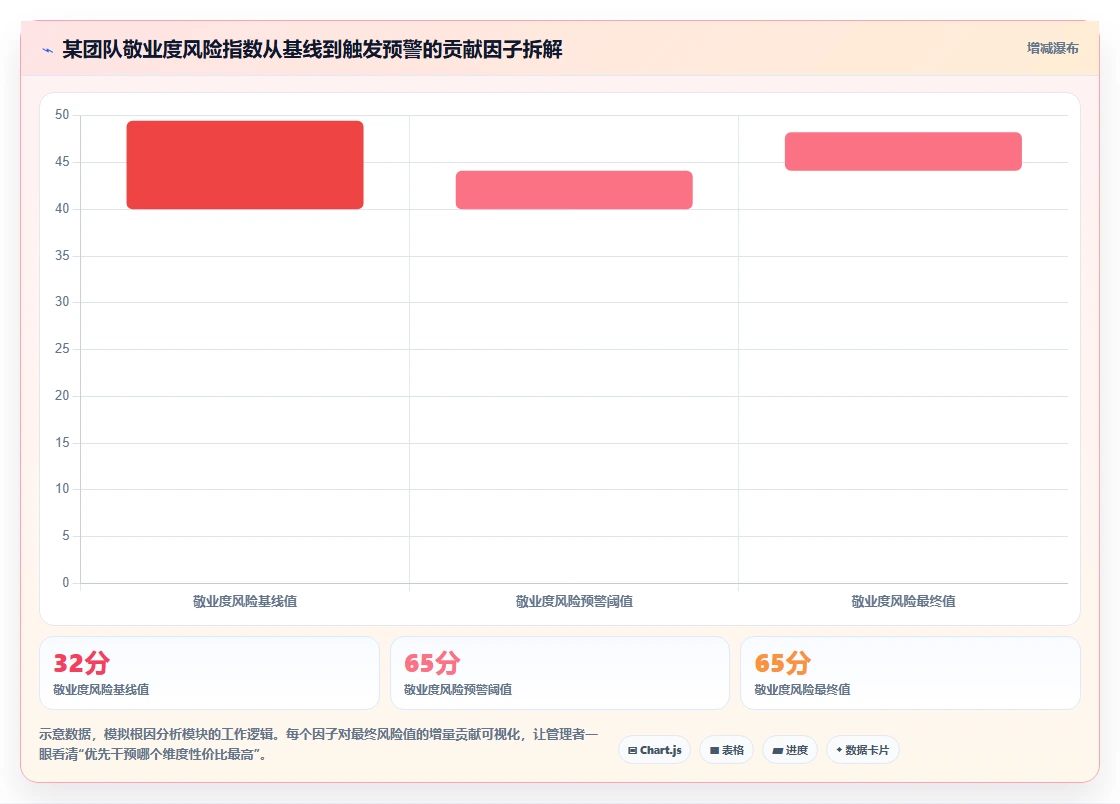Open the orange 65分 最终值 data card

click(910, 673)
